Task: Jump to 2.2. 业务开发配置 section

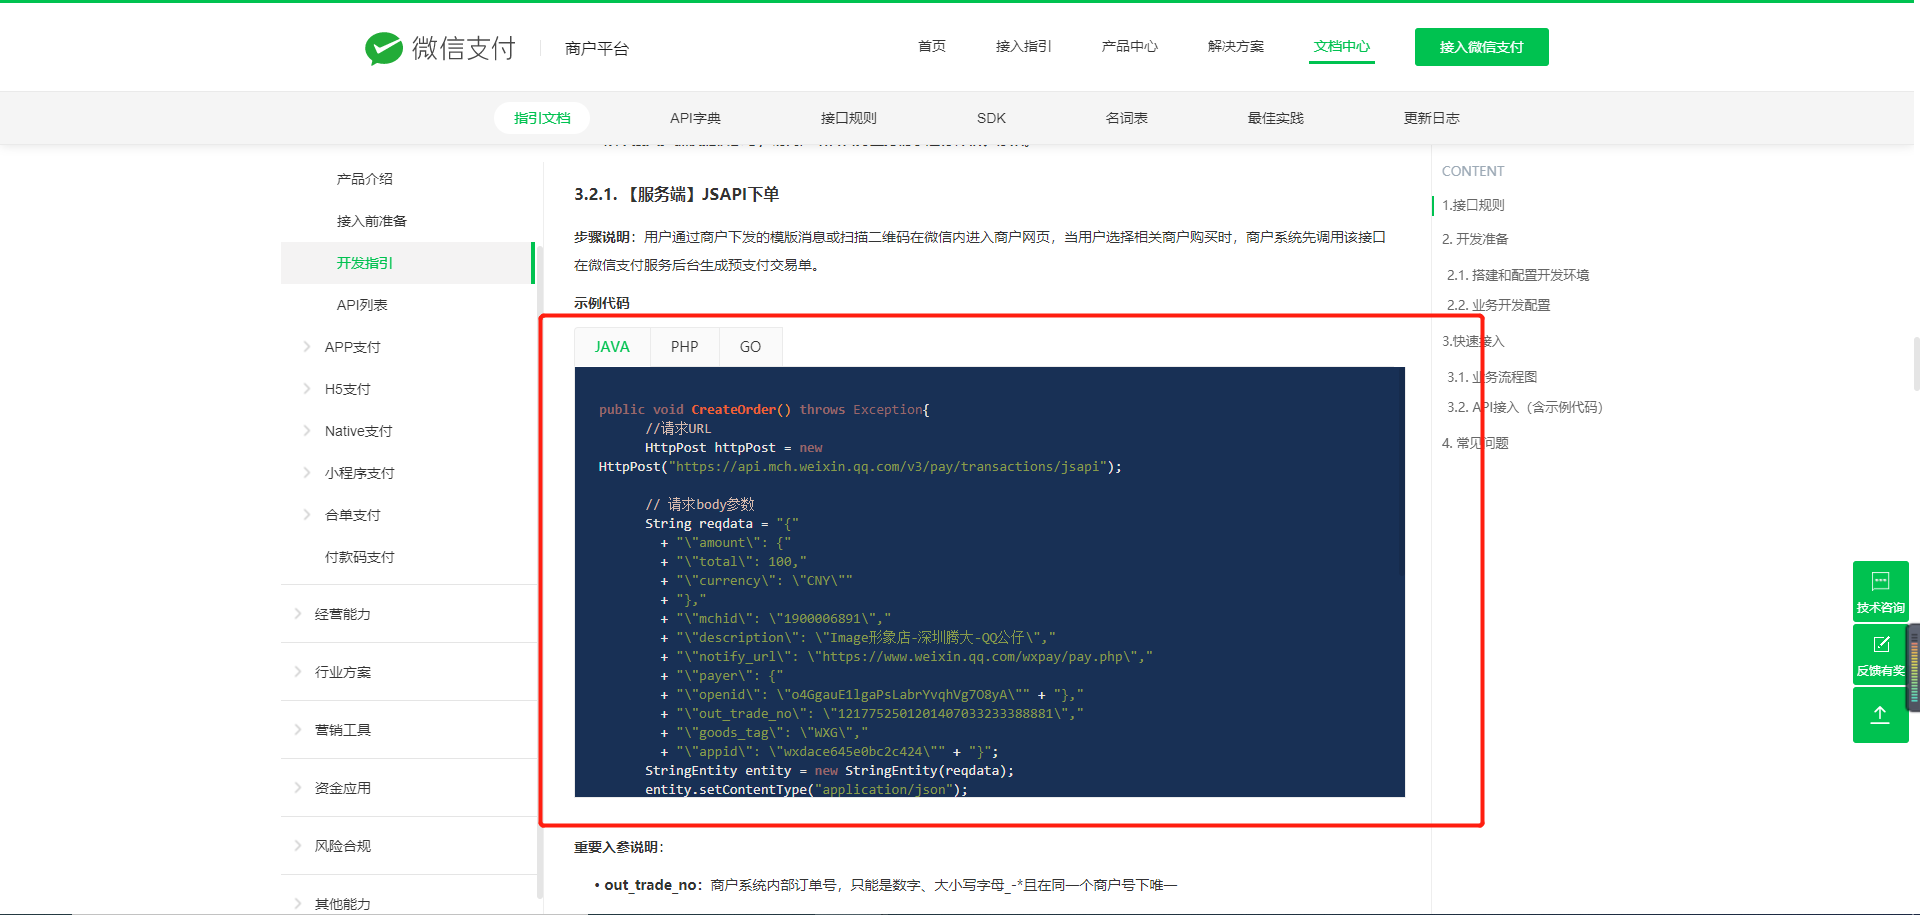Action: pos(1499,305)
